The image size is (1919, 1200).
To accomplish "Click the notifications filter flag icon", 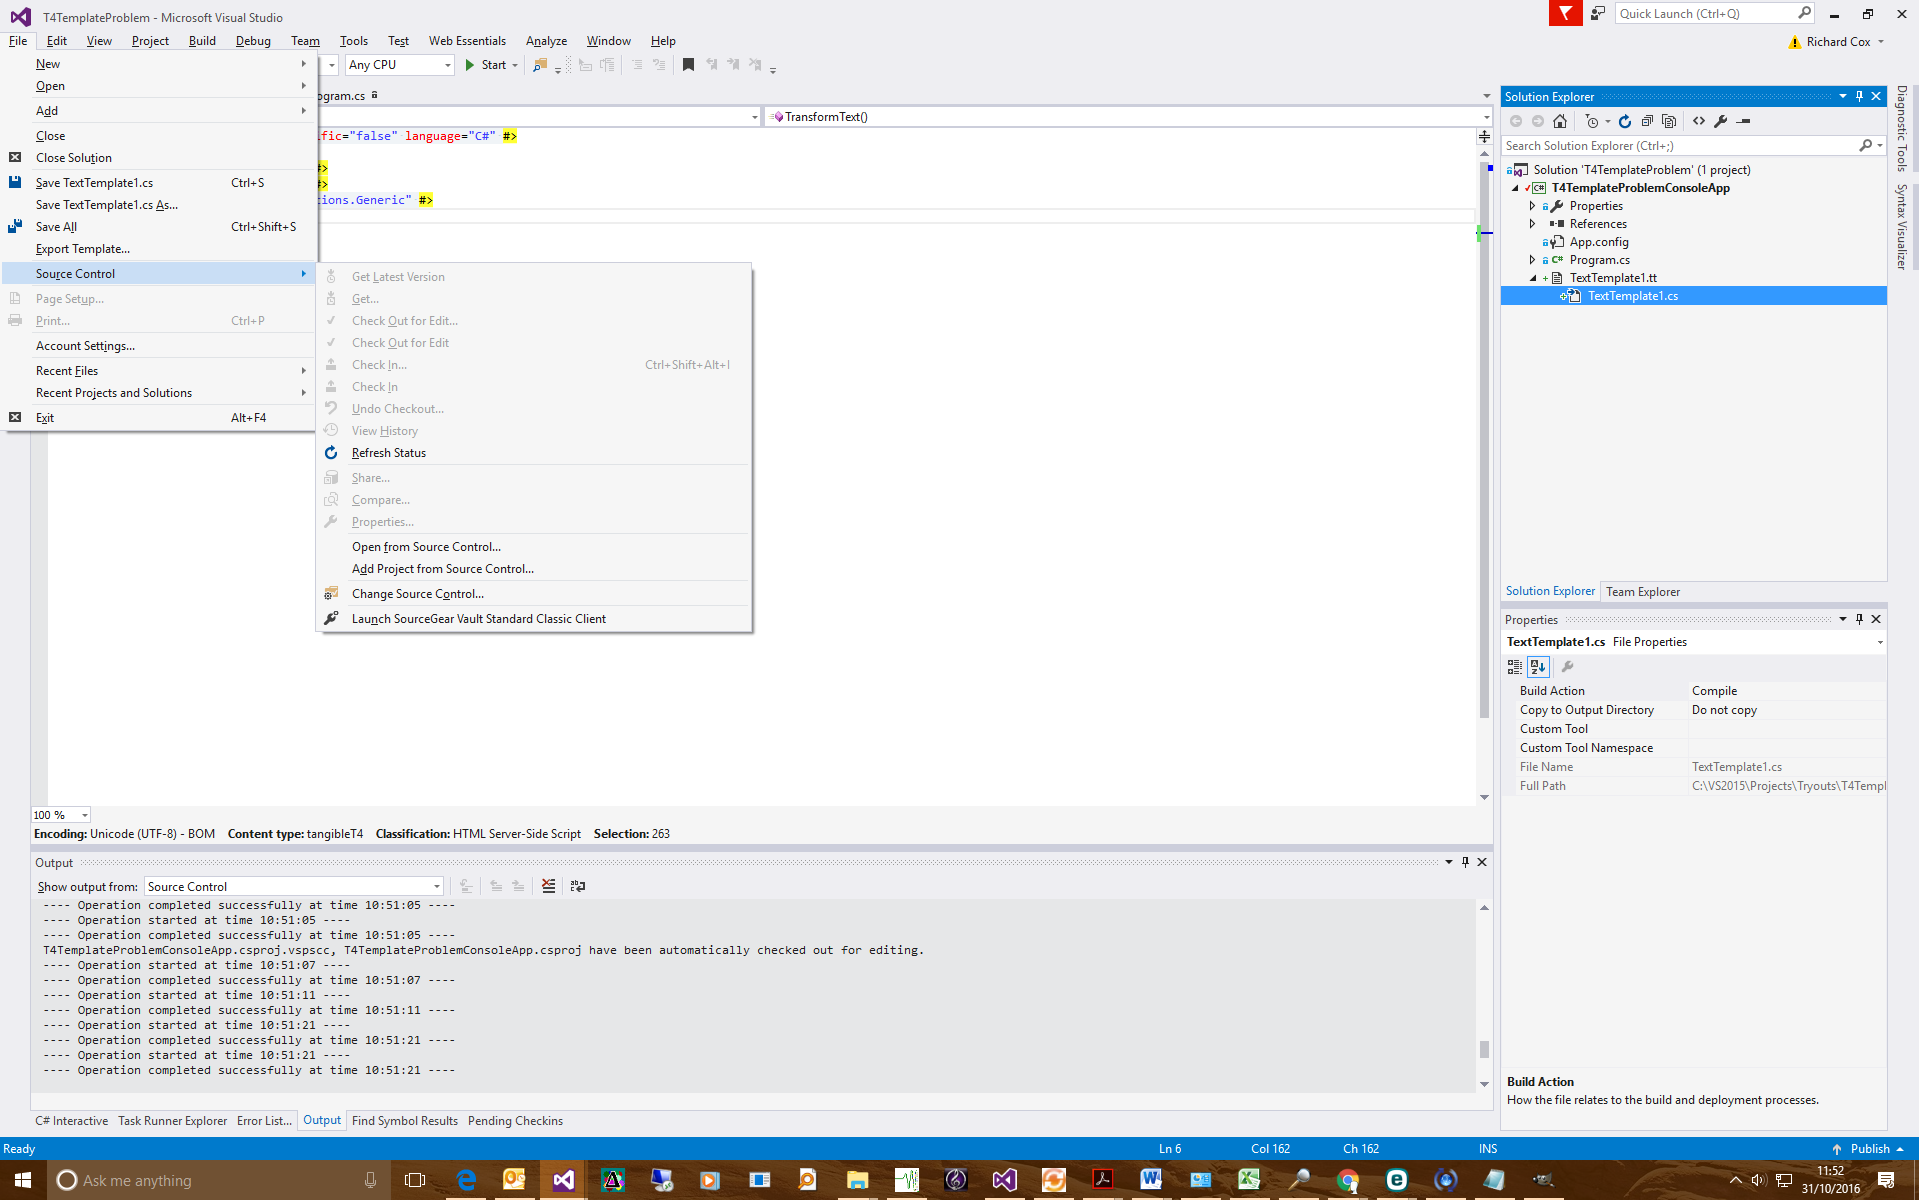I will coord(1565,13).
